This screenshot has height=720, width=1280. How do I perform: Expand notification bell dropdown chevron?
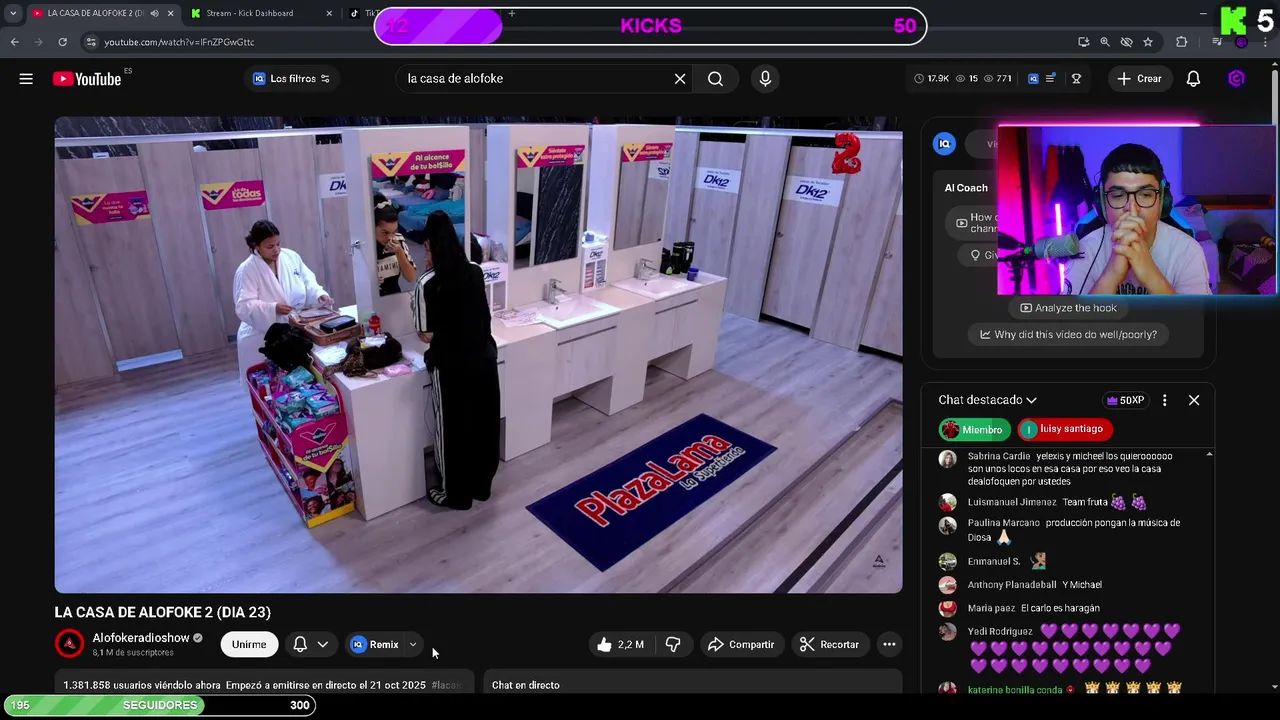point(322,645)
